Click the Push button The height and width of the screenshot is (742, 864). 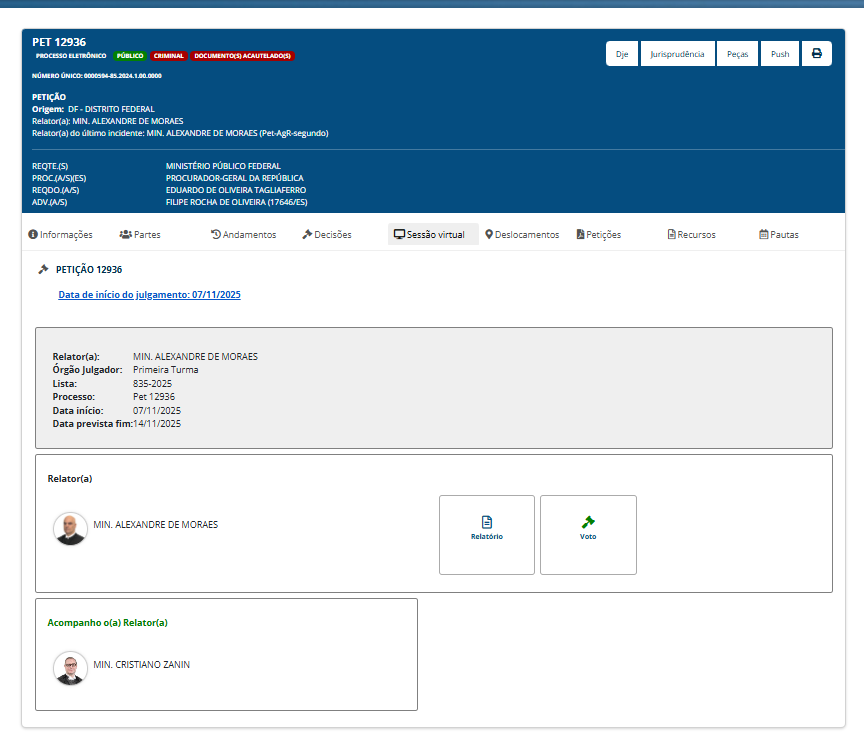[x=780, y=53]
